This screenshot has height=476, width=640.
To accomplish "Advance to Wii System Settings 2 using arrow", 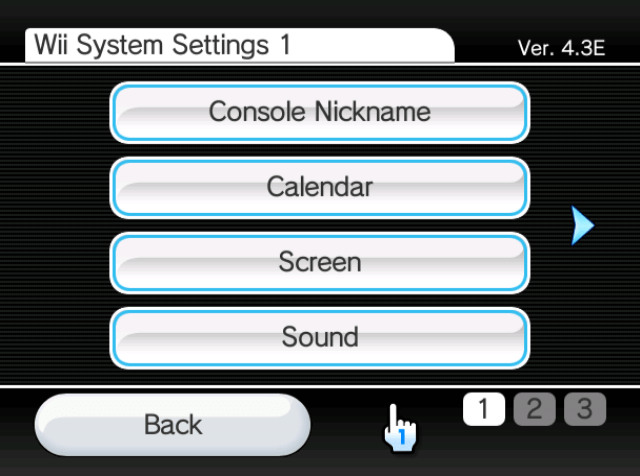I will 582,225.
